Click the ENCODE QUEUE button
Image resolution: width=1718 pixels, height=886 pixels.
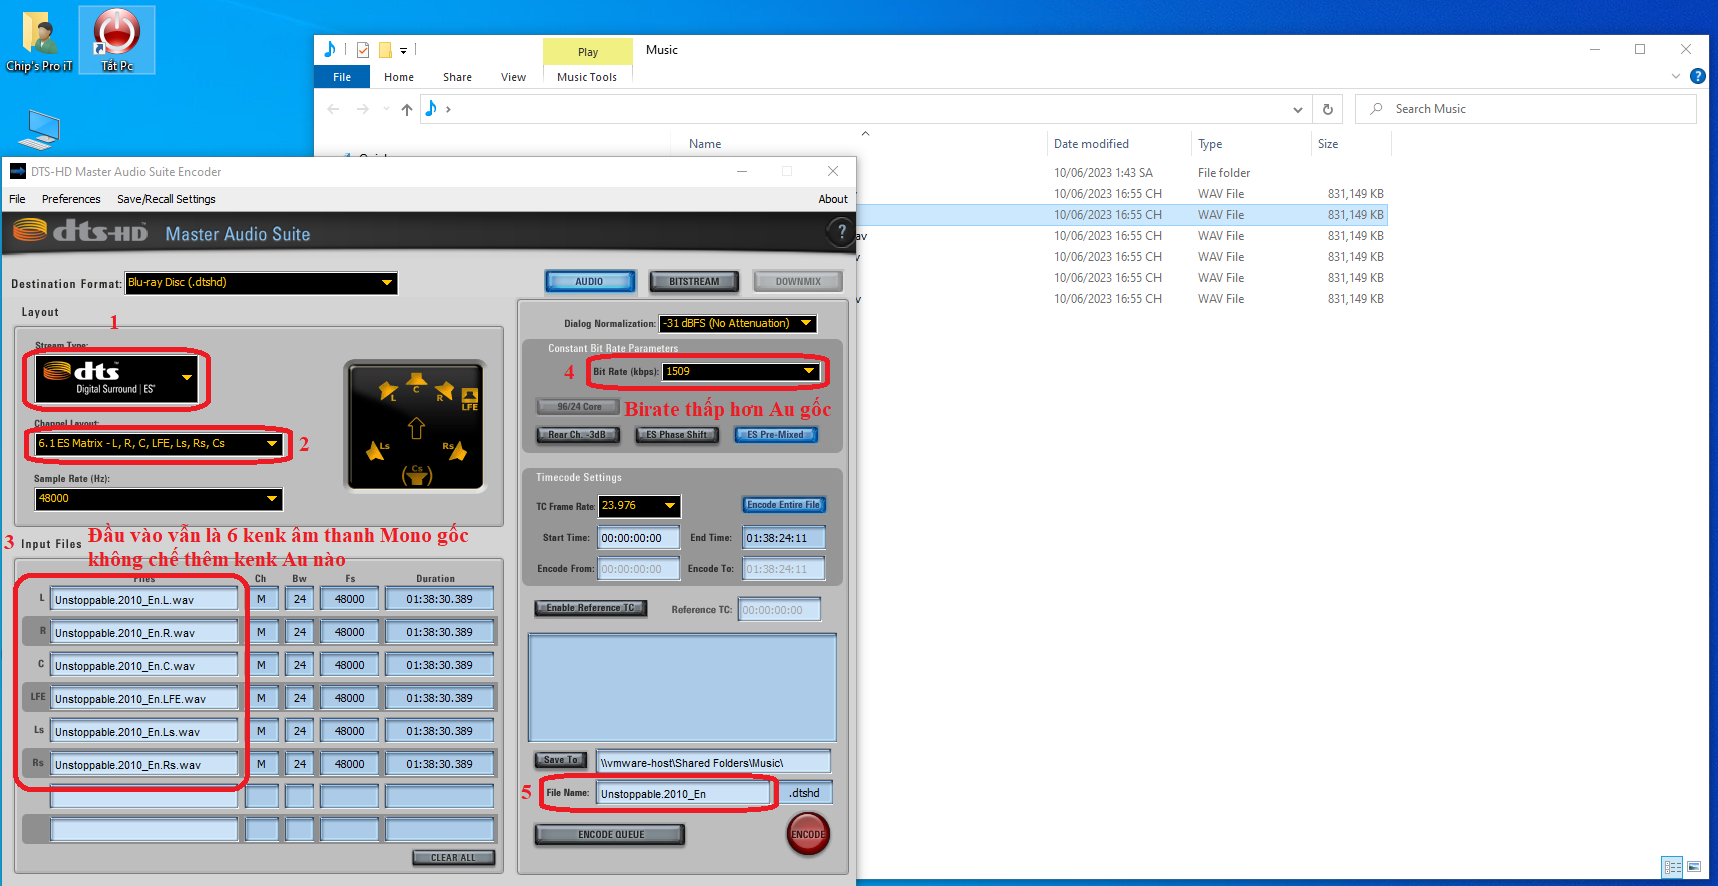point(610,835)
